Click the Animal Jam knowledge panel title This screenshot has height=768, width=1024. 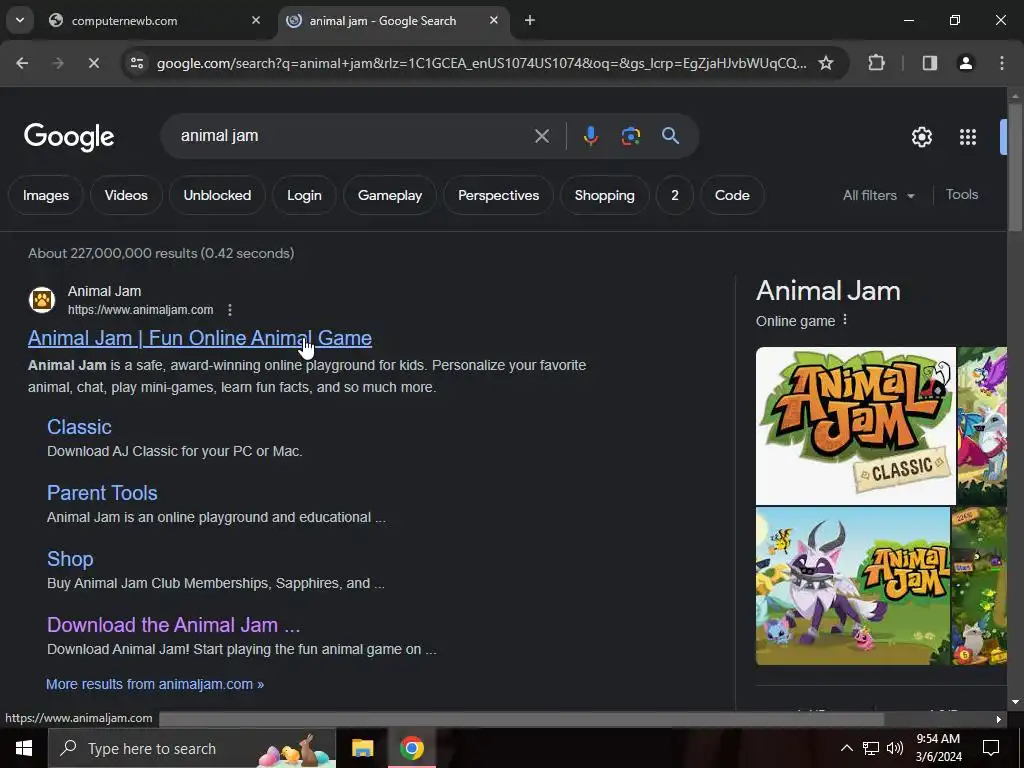[x=828, y=291]
